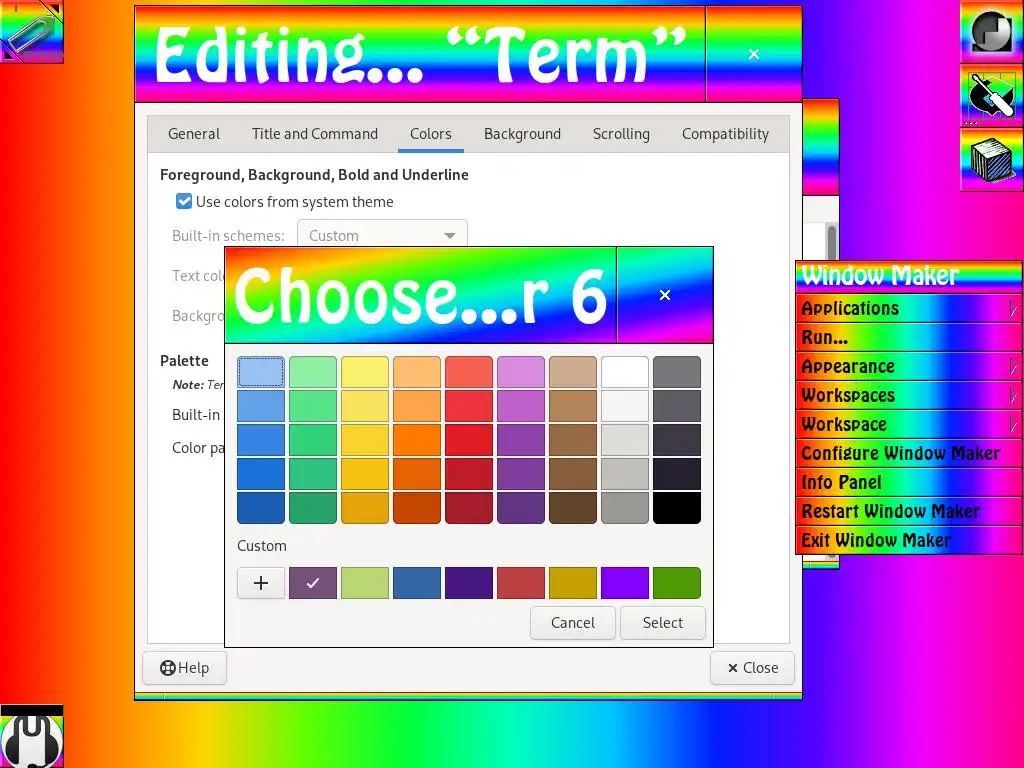Select the steel blue custom swatch
This screenshot has width=1024, height=768.
[417, 583]
